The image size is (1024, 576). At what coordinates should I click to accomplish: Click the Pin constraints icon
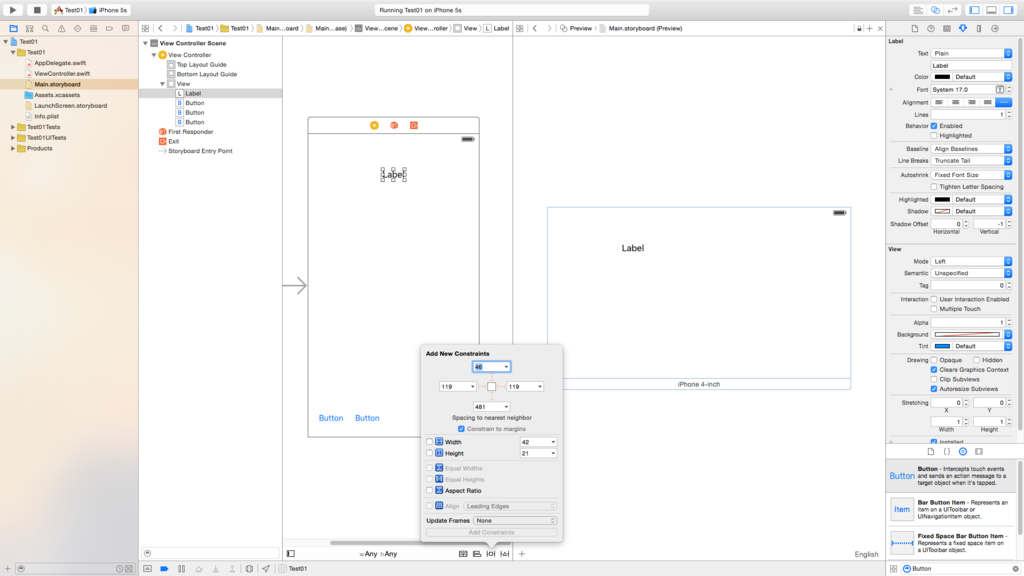pyautogui.click(x=490, y=554)
